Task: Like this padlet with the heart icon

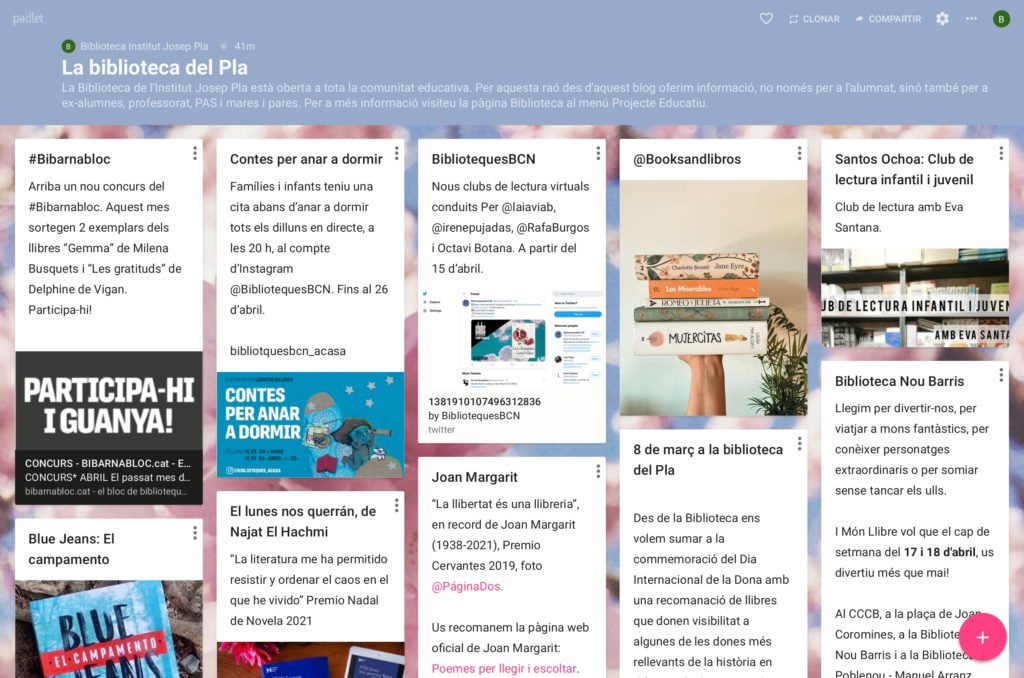Action: [766, 19]
